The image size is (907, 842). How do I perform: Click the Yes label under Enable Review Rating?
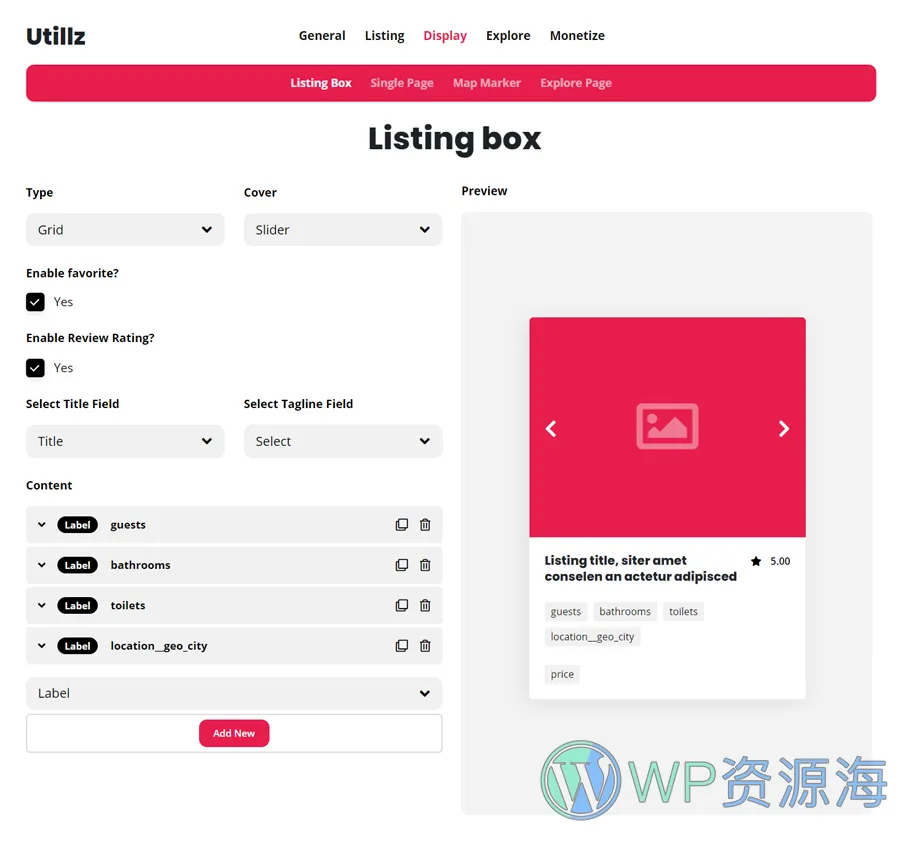point(63,368)
